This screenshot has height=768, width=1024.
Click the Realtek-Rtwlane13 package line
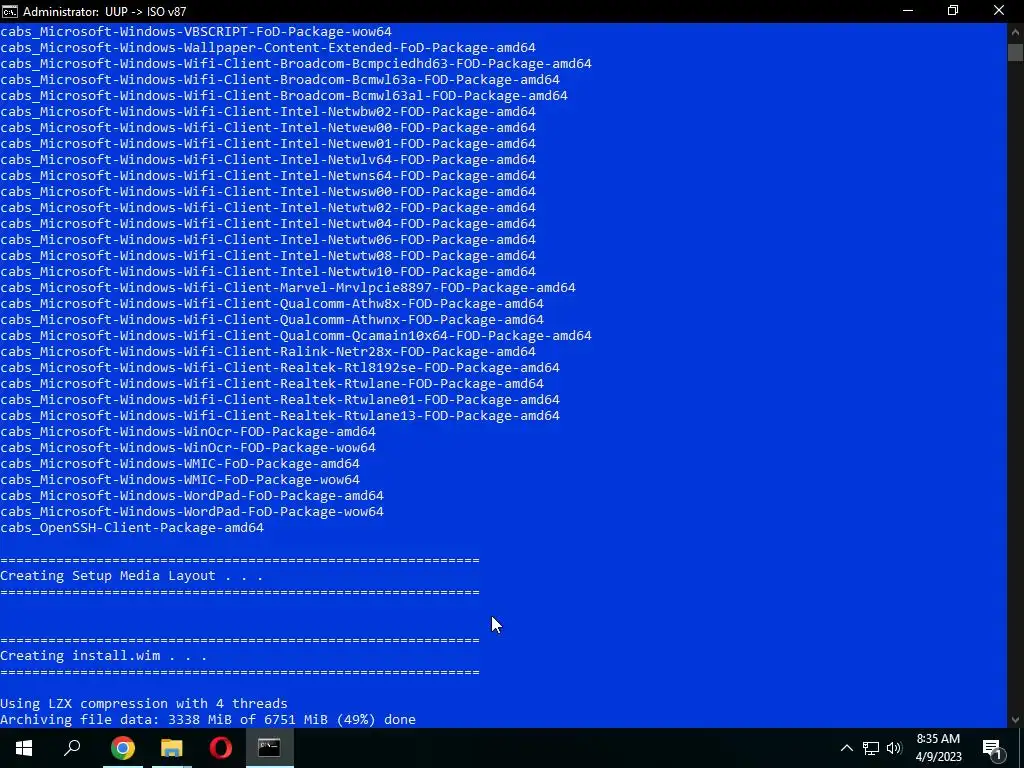point(280,416)
